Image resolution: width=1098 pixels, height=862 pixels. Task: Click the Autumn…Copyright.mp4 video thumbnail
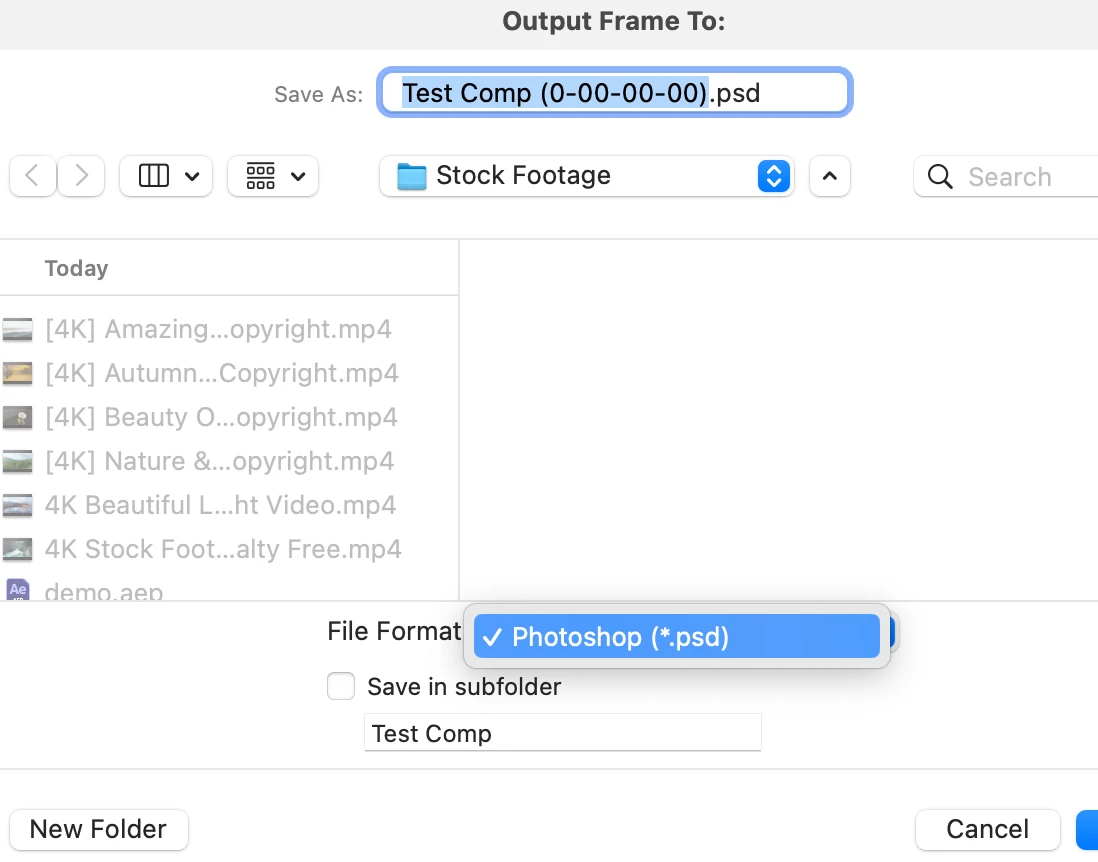[17, 374]
